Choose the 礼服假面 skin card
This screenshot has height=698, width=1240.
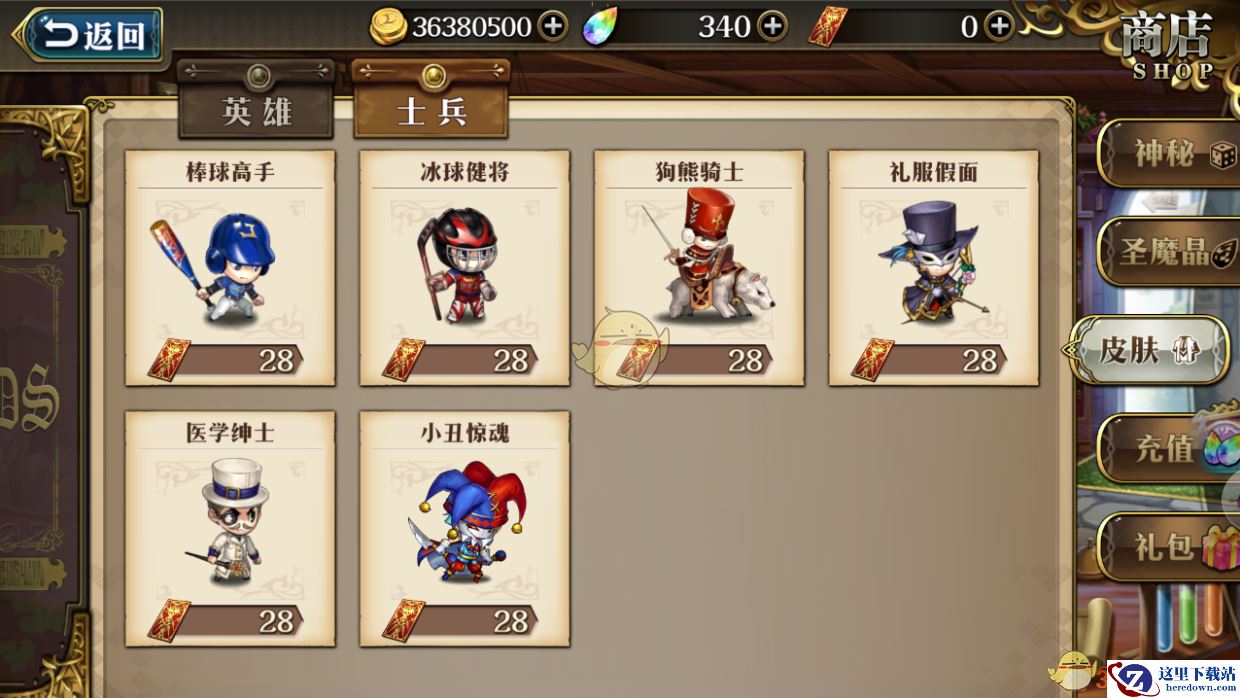[x=933, y=268]
